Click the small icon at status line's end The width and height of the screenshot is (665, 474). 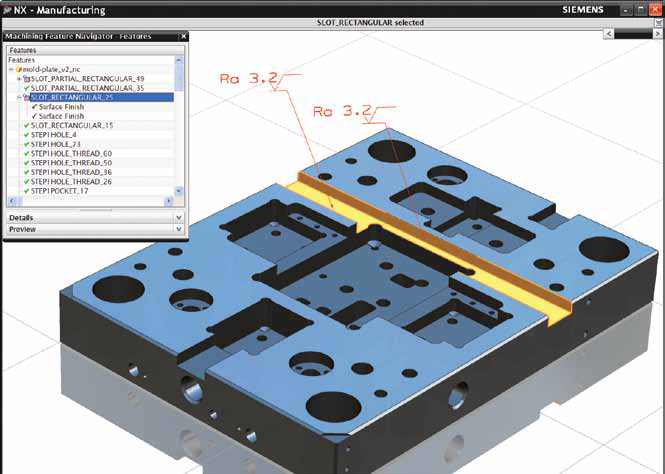tap(659, 23)
